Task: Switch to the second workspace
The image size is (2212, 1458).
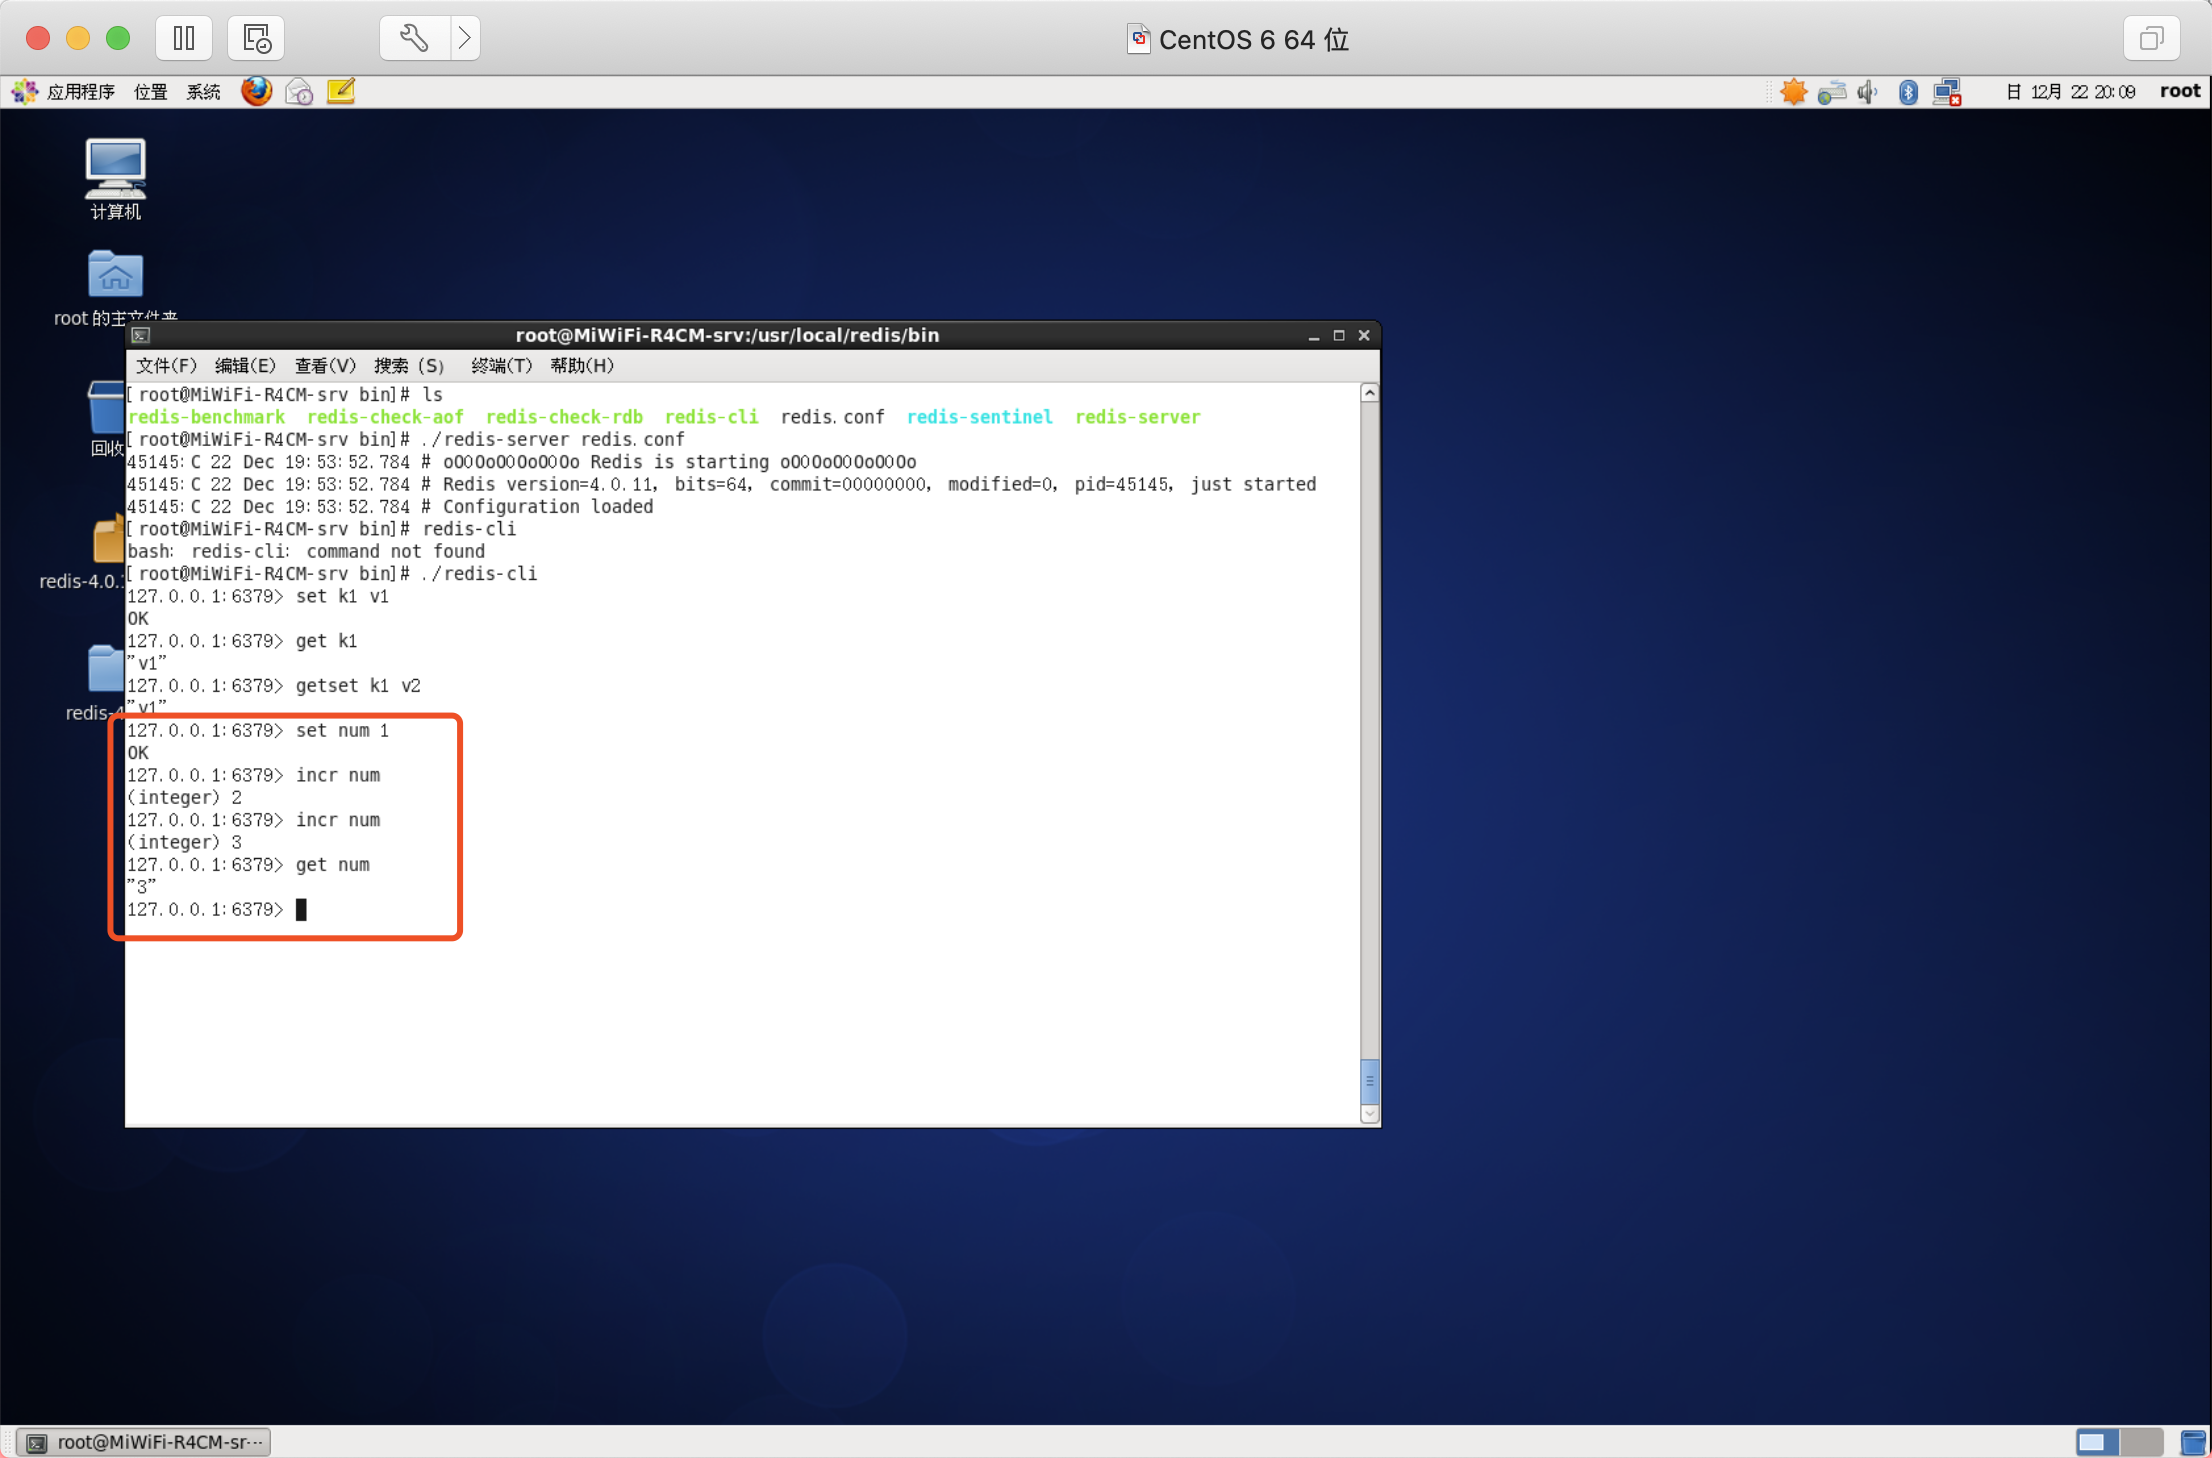Action: click(2141, 1442)
